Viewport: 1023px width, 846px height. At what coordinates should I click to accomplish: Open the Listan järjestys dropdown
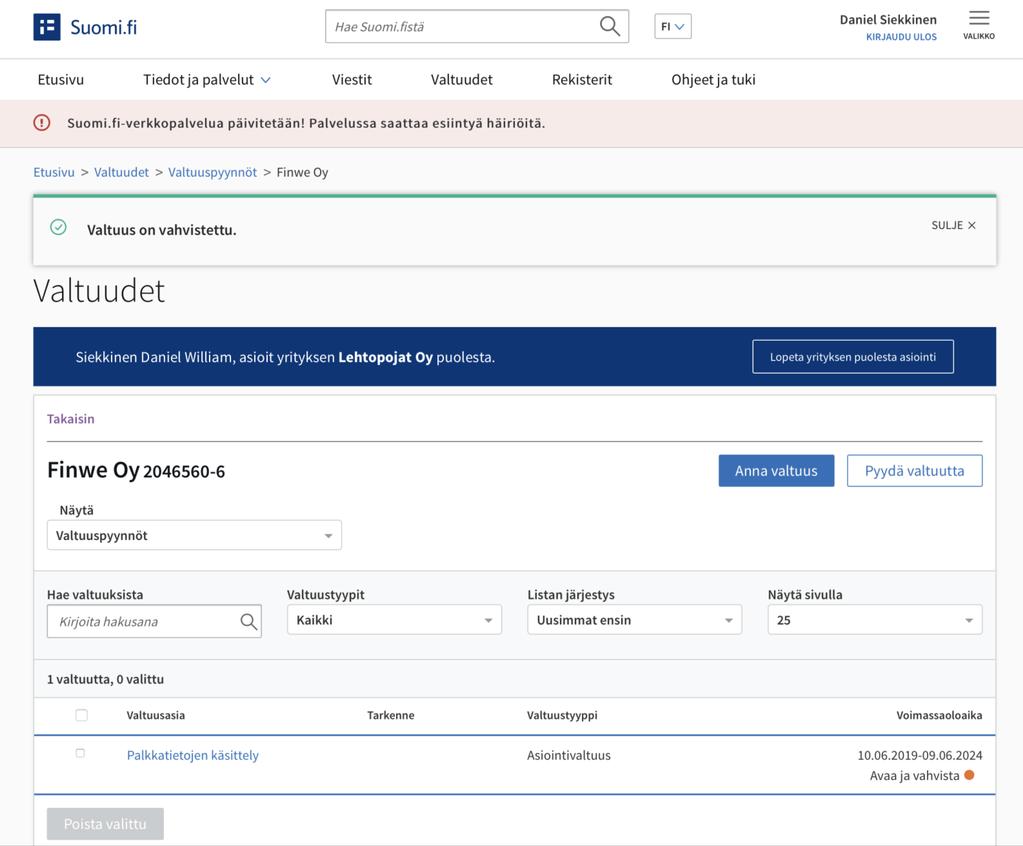click(x=634, y=620)
